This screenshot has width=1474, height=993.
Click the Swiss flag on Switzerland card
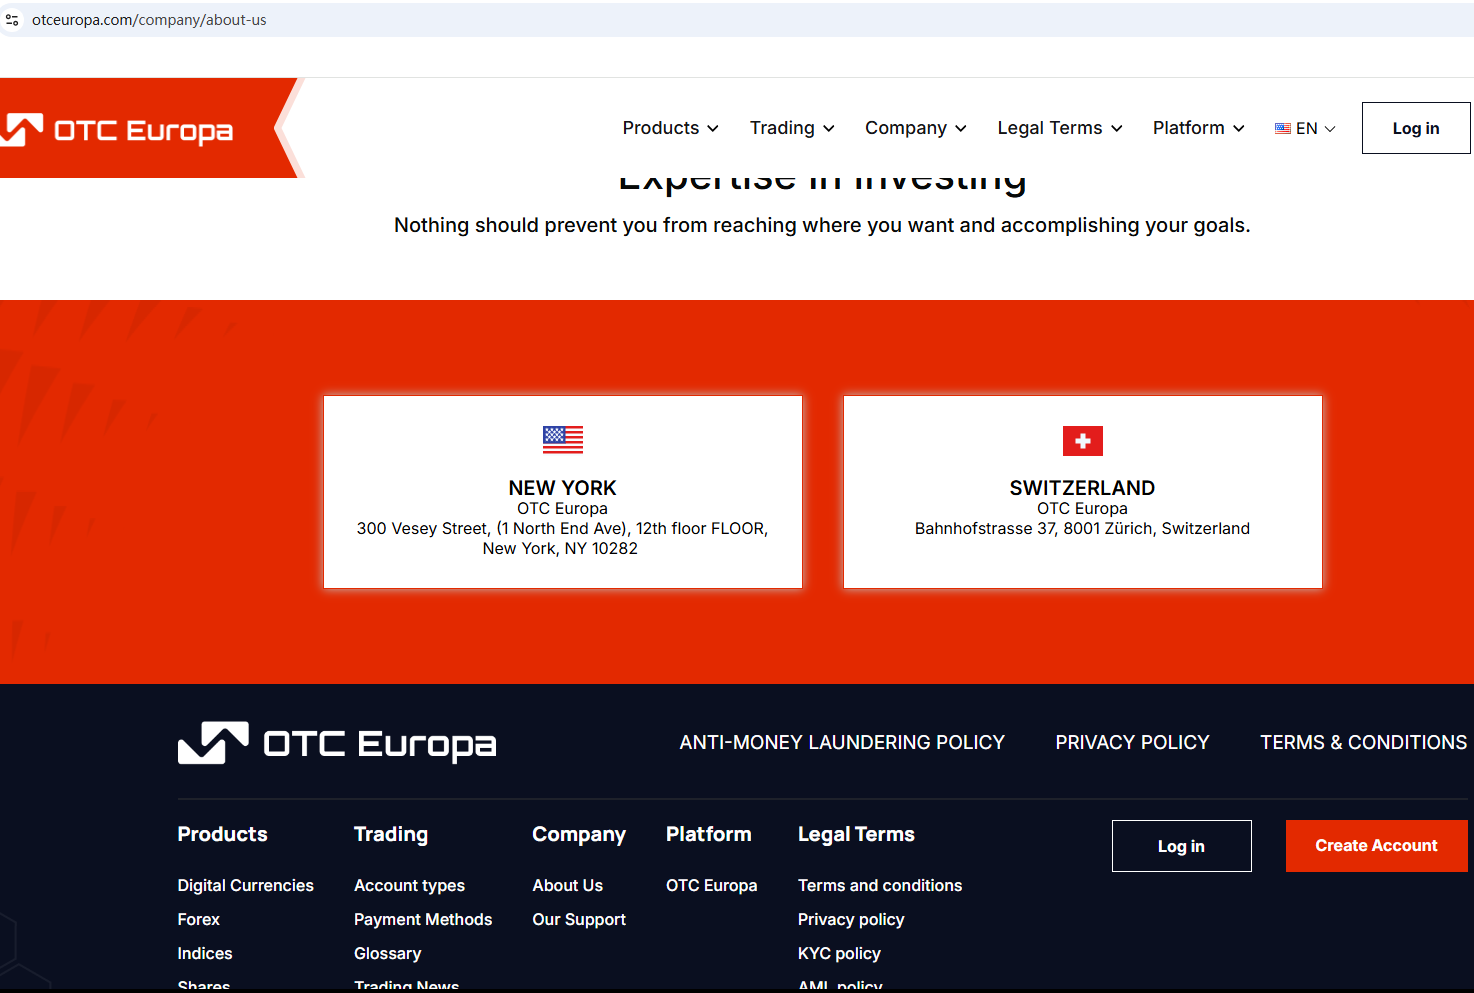coord(1083,441)
